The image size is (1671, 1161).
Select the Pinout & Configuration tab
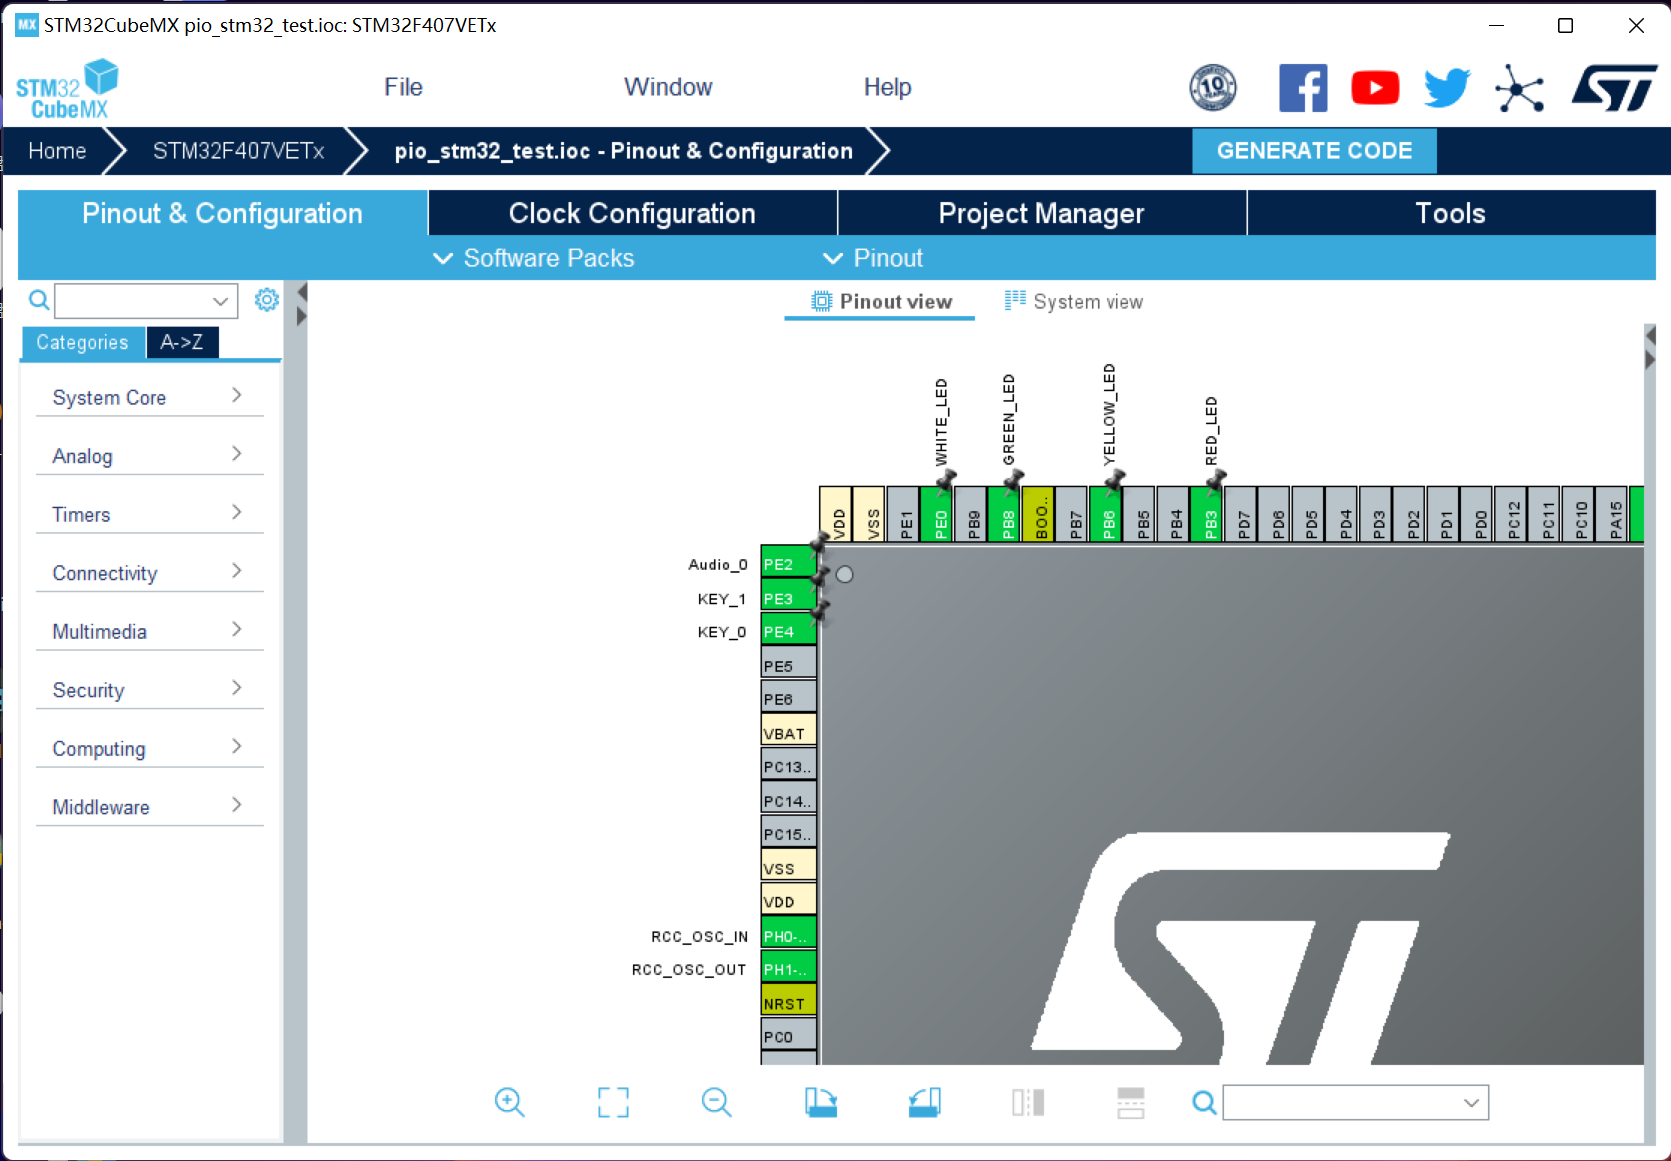pyautogui.click(x=222, y=213)
